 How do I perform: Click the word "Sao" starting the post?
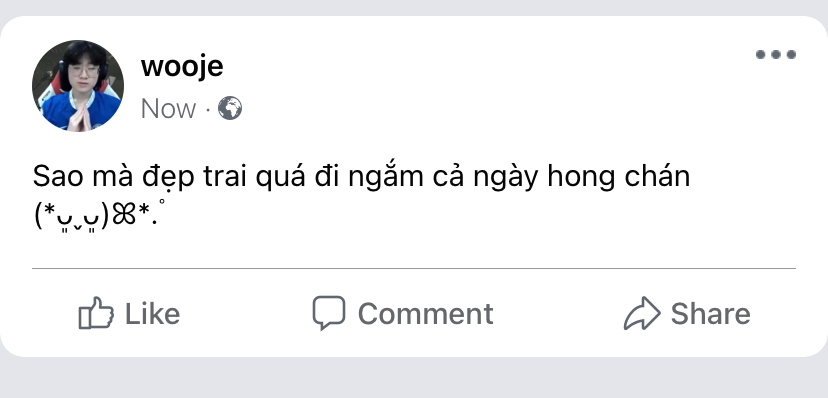[x=58, y=177]
